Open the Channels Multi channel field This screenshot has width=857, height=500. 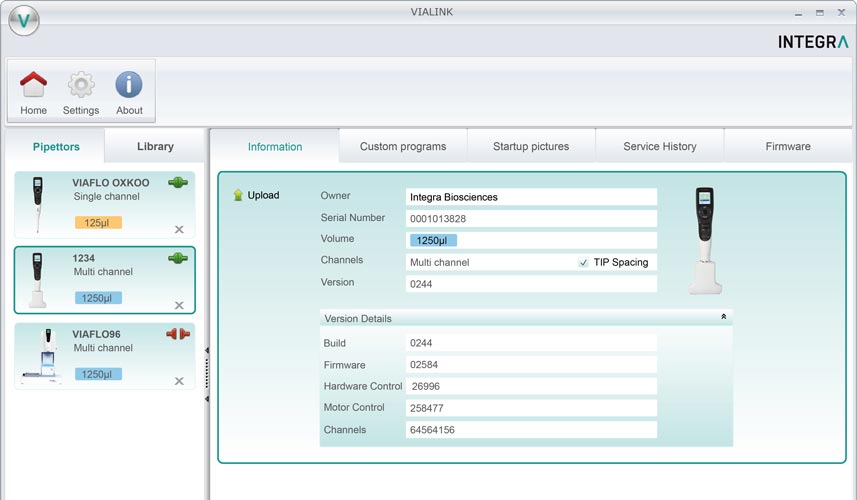pos(488,262)
